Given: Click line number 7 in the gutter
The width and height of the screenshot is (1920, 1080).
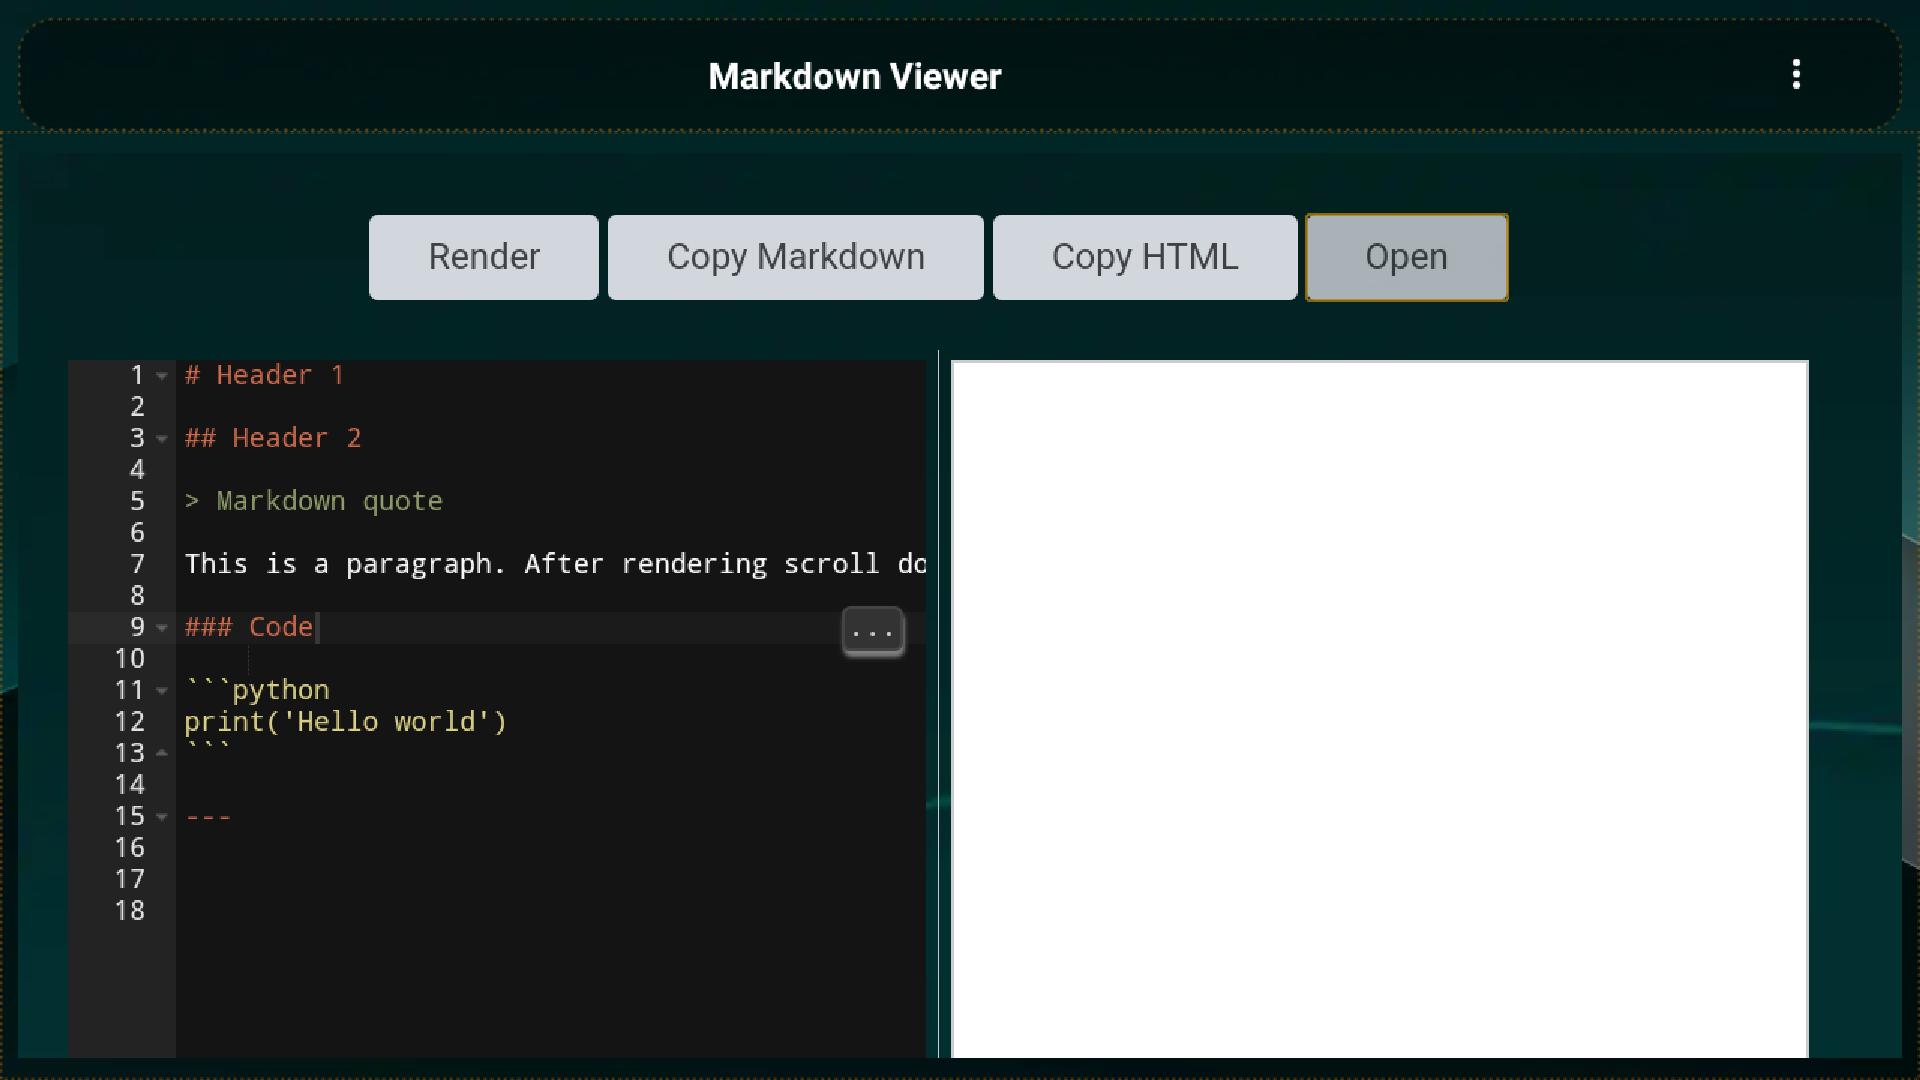Looking at the screenshot, I should coord(137,564).
